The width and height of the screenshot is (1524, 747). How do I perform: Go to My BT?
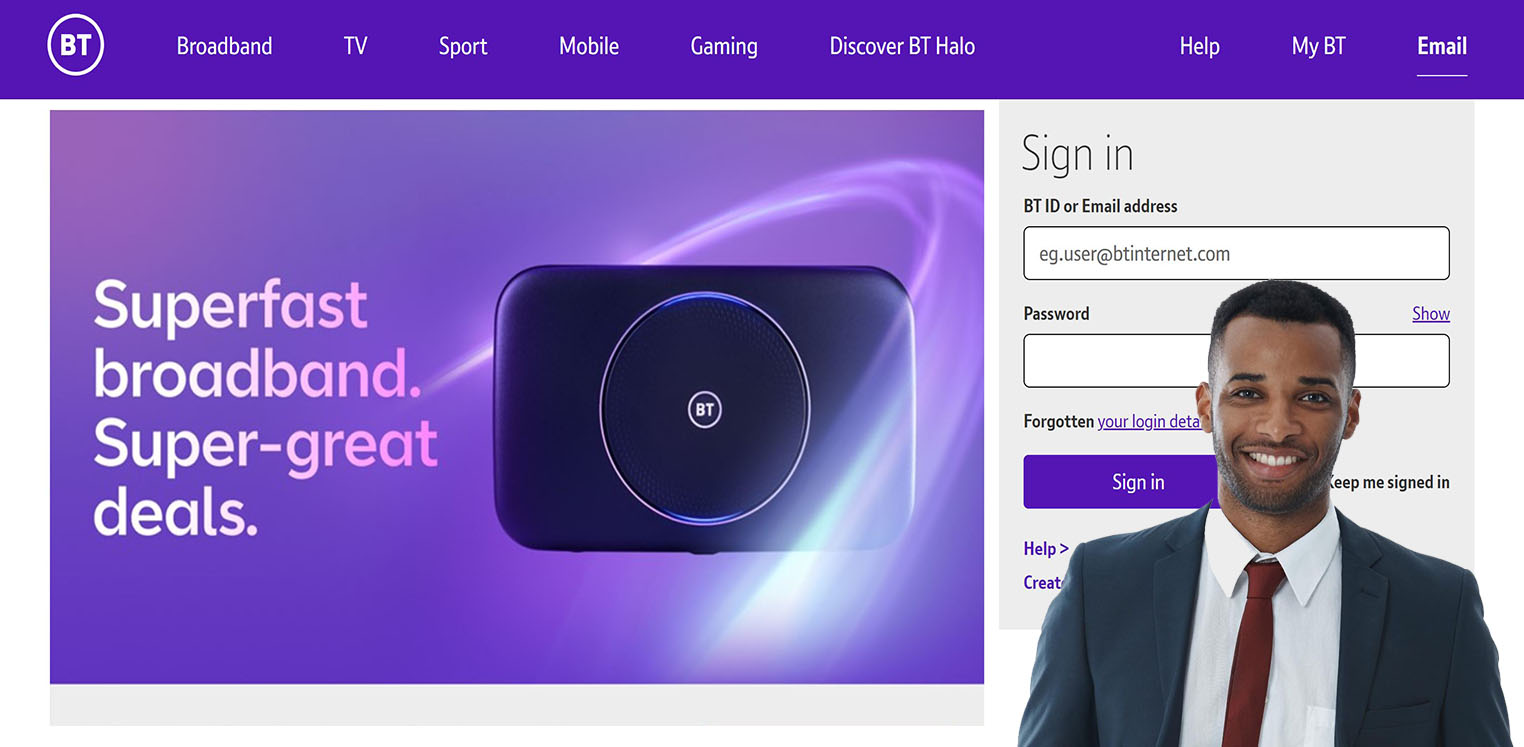[x=1318, y=46]
